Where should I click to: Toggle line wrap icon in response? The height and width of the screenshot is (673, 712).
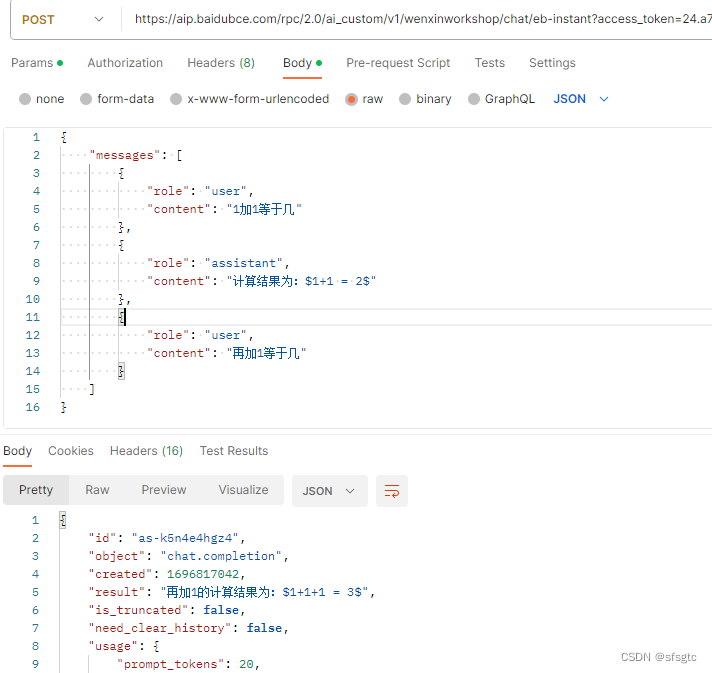click(x=392, y=491)
